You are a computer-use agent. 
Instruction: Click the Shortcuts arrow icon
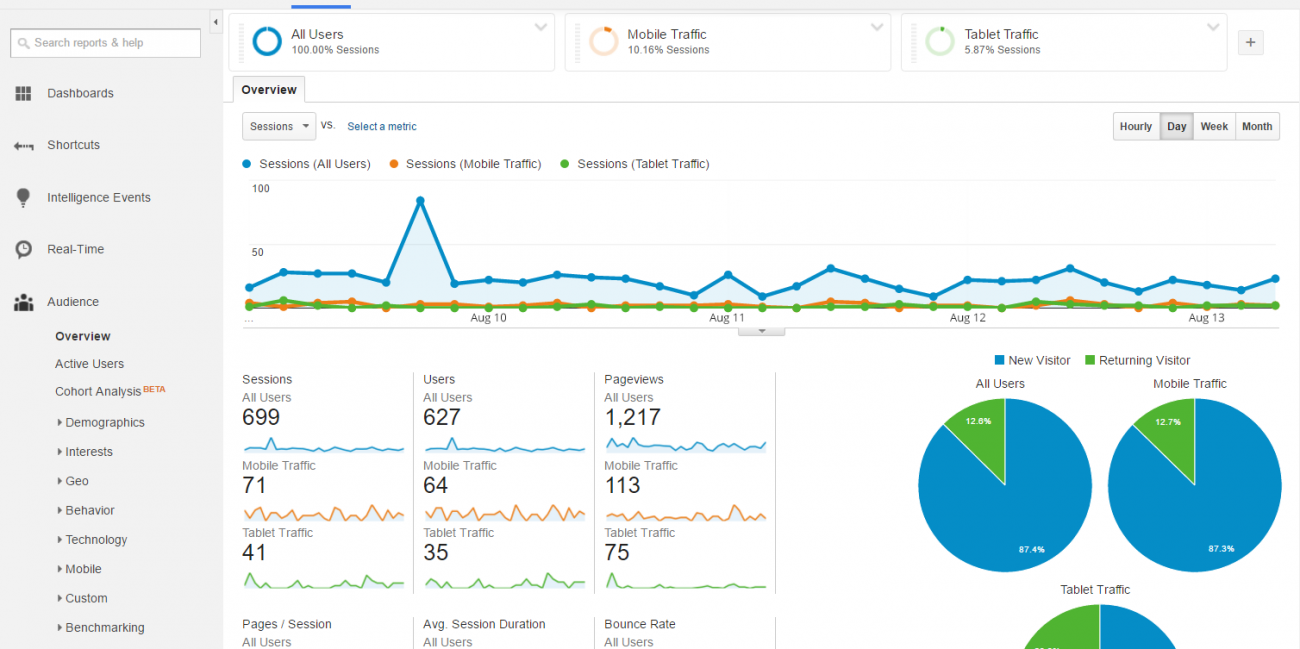coord(23,145)
